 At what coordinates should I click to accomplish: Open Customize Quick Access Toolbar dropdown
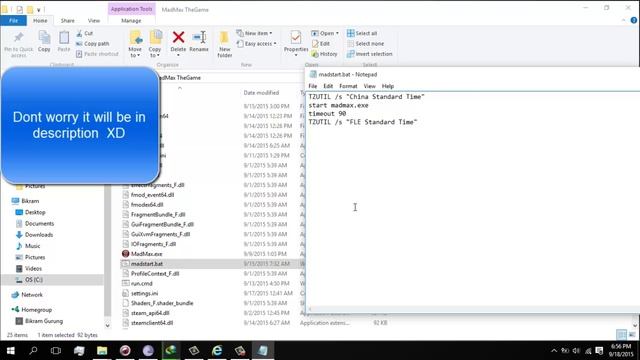point(39,10)
